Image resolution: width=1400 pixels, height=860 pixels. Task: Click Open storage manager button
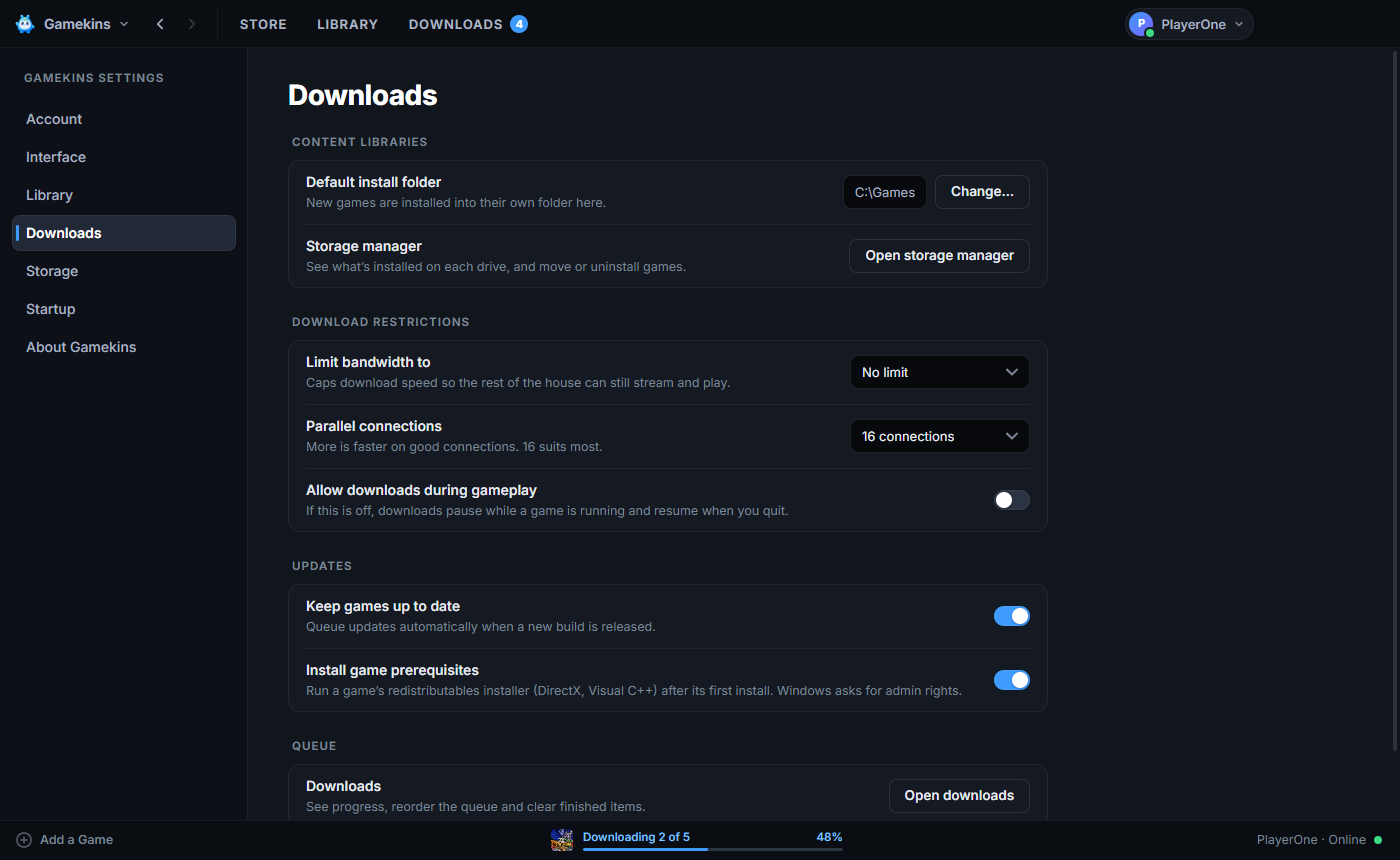point(940,256)
